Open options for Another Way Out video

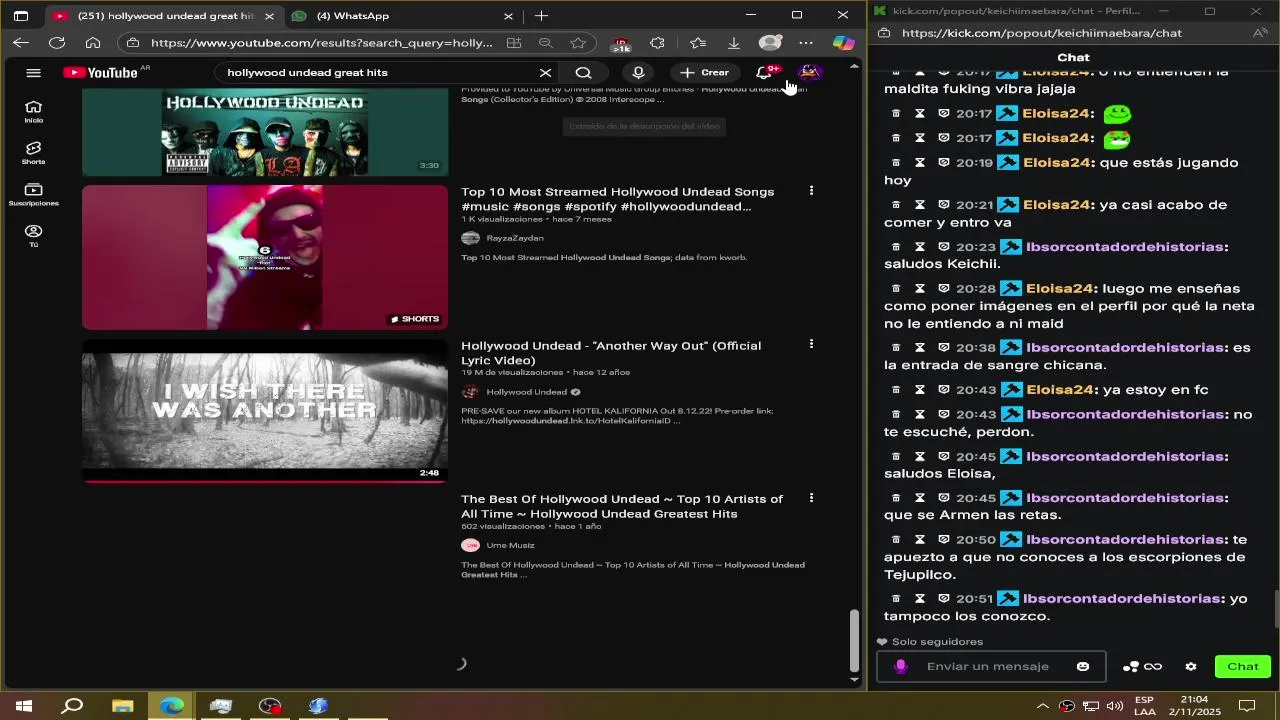[811, 344]
